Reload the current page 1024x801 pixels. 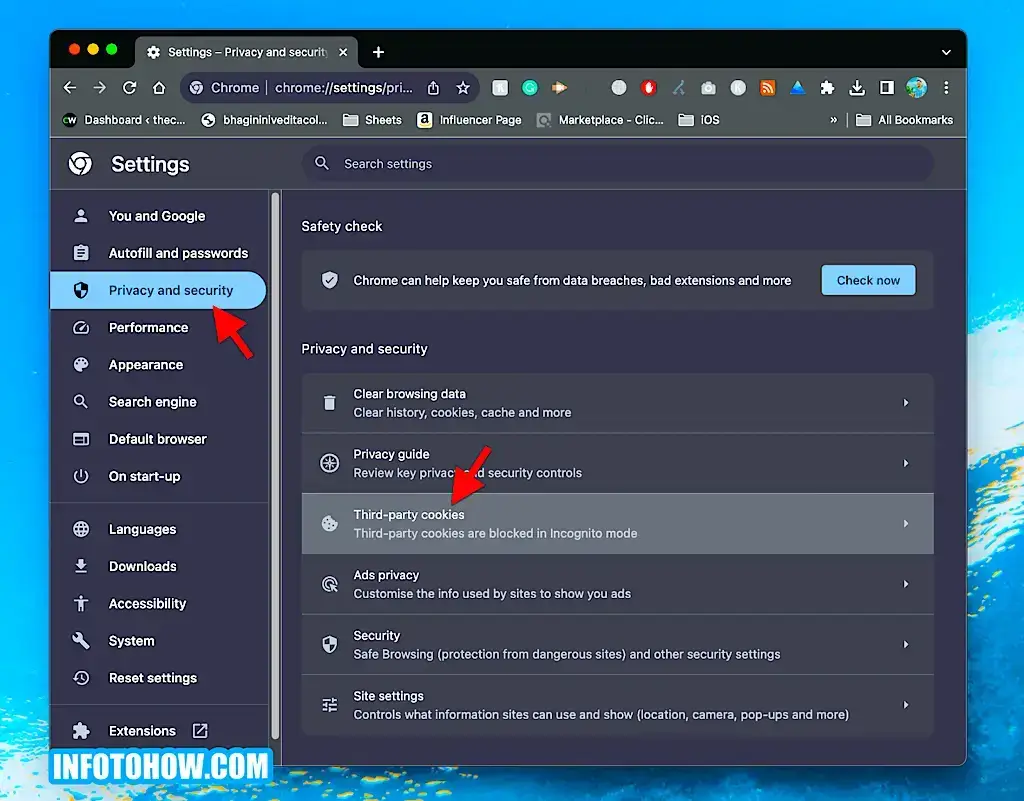tap(129, 87)
